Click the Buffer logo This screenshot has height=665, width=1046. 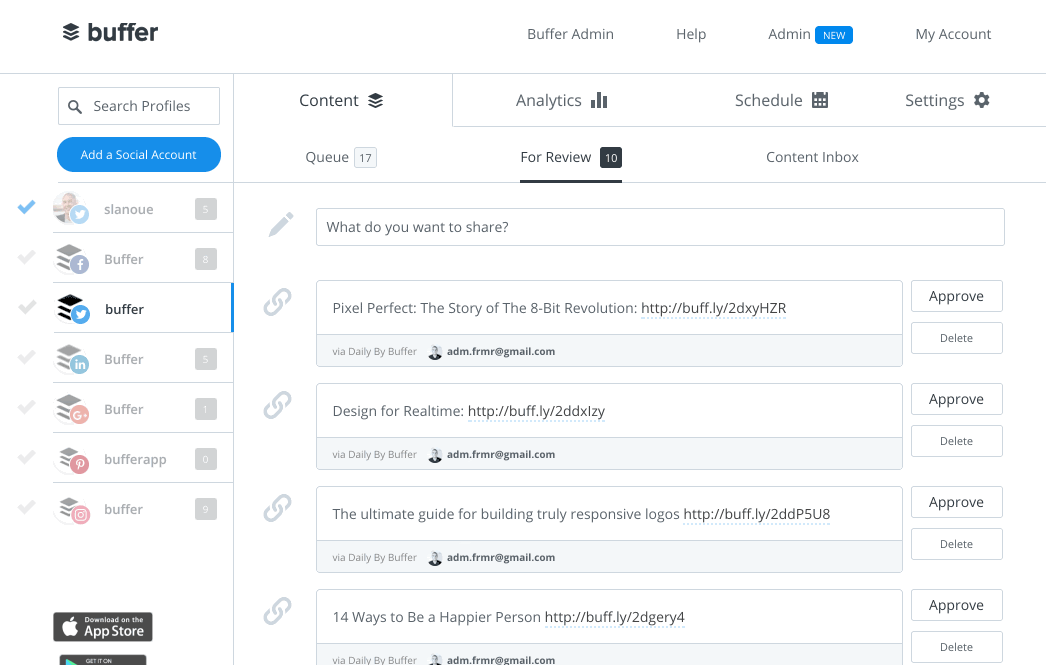click(110, 33)
